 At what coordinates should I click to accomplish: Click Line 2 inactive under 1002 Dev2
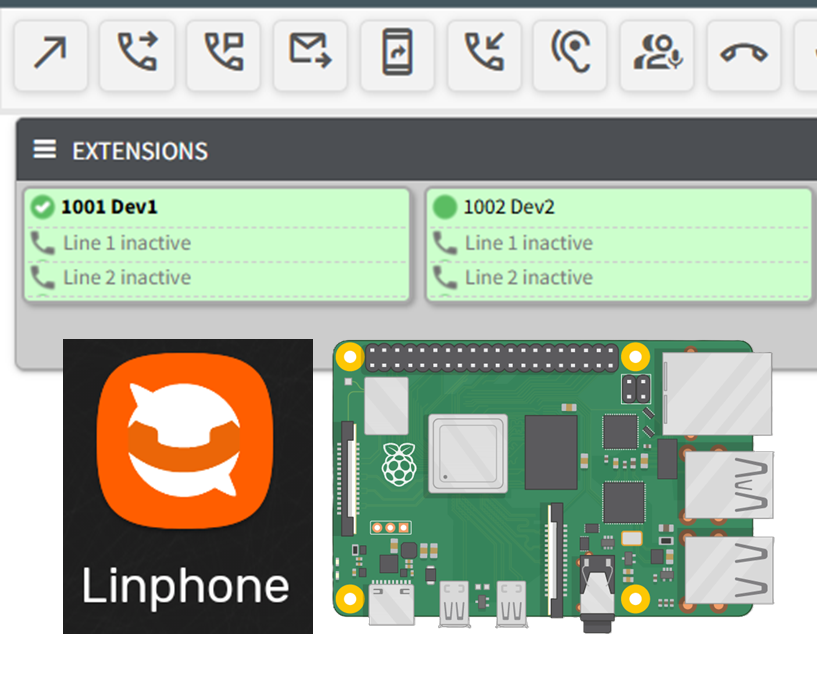528,277
